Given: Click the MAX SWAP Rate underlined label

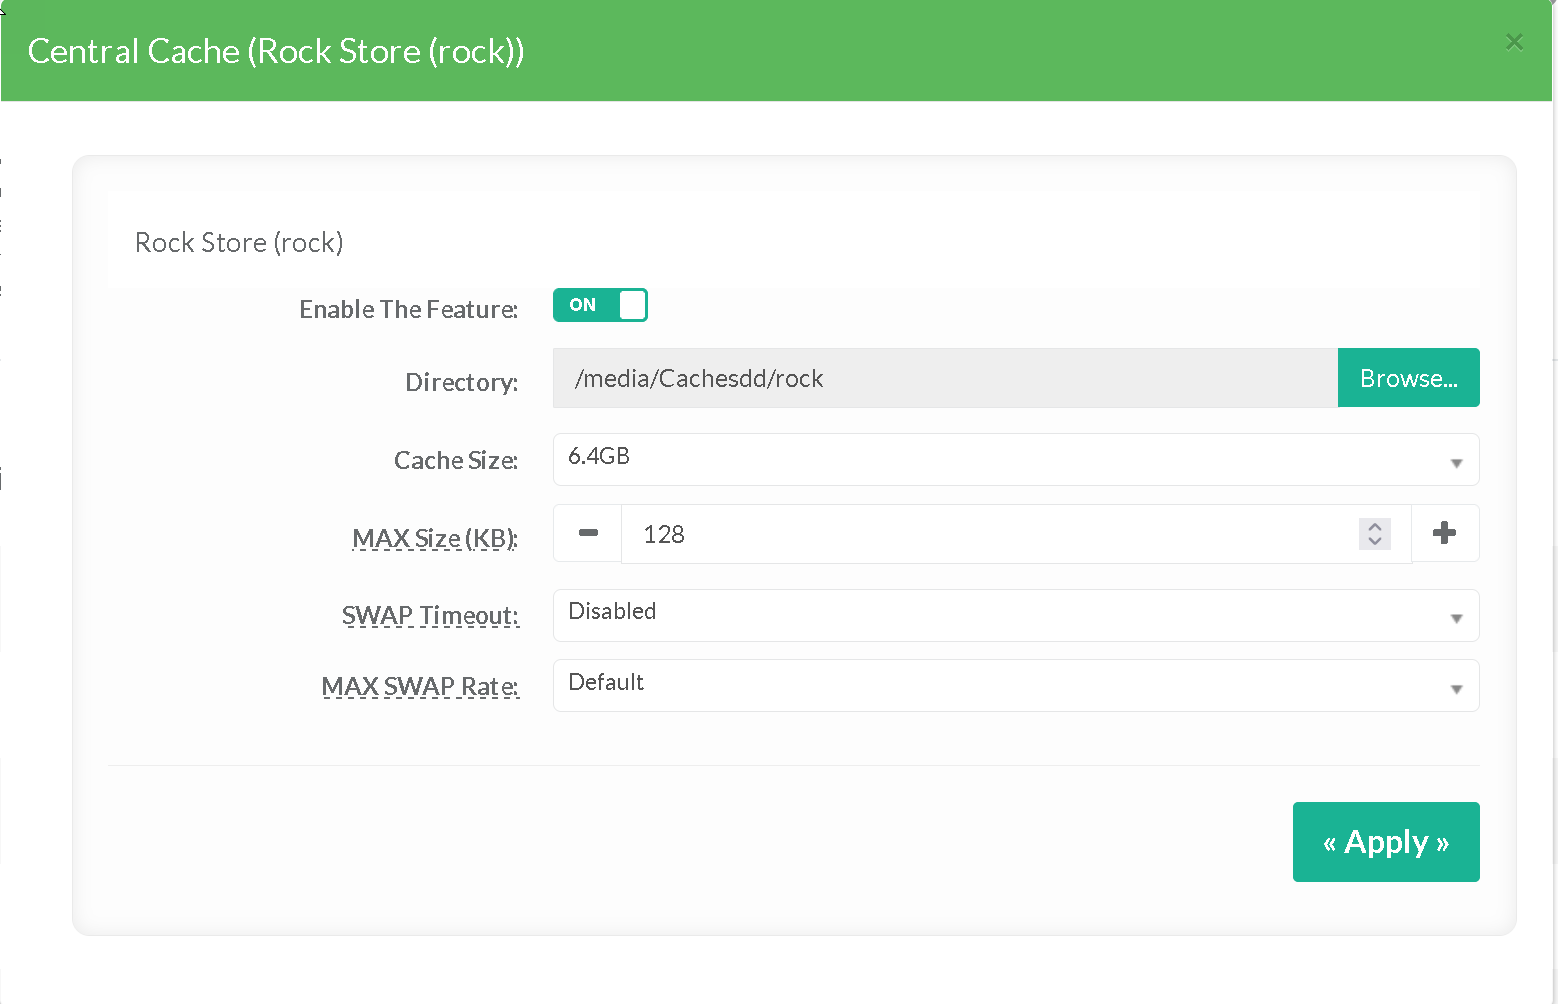Looking at the screenshot, I should [420, 686].
